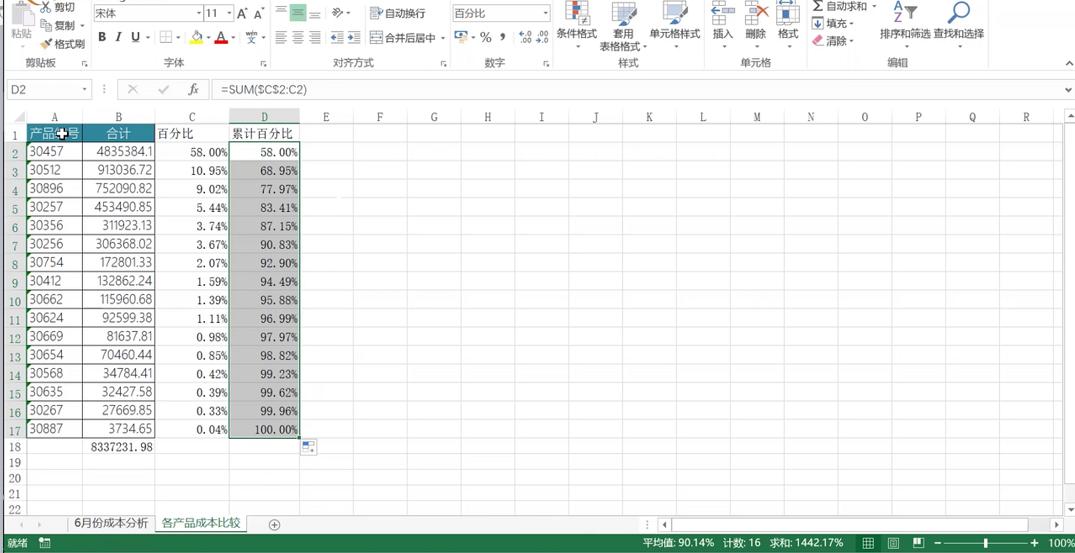The image size is (1075, 553).
Task: Toggle Wrap Text (自动换行)
Action: [397, 14]
